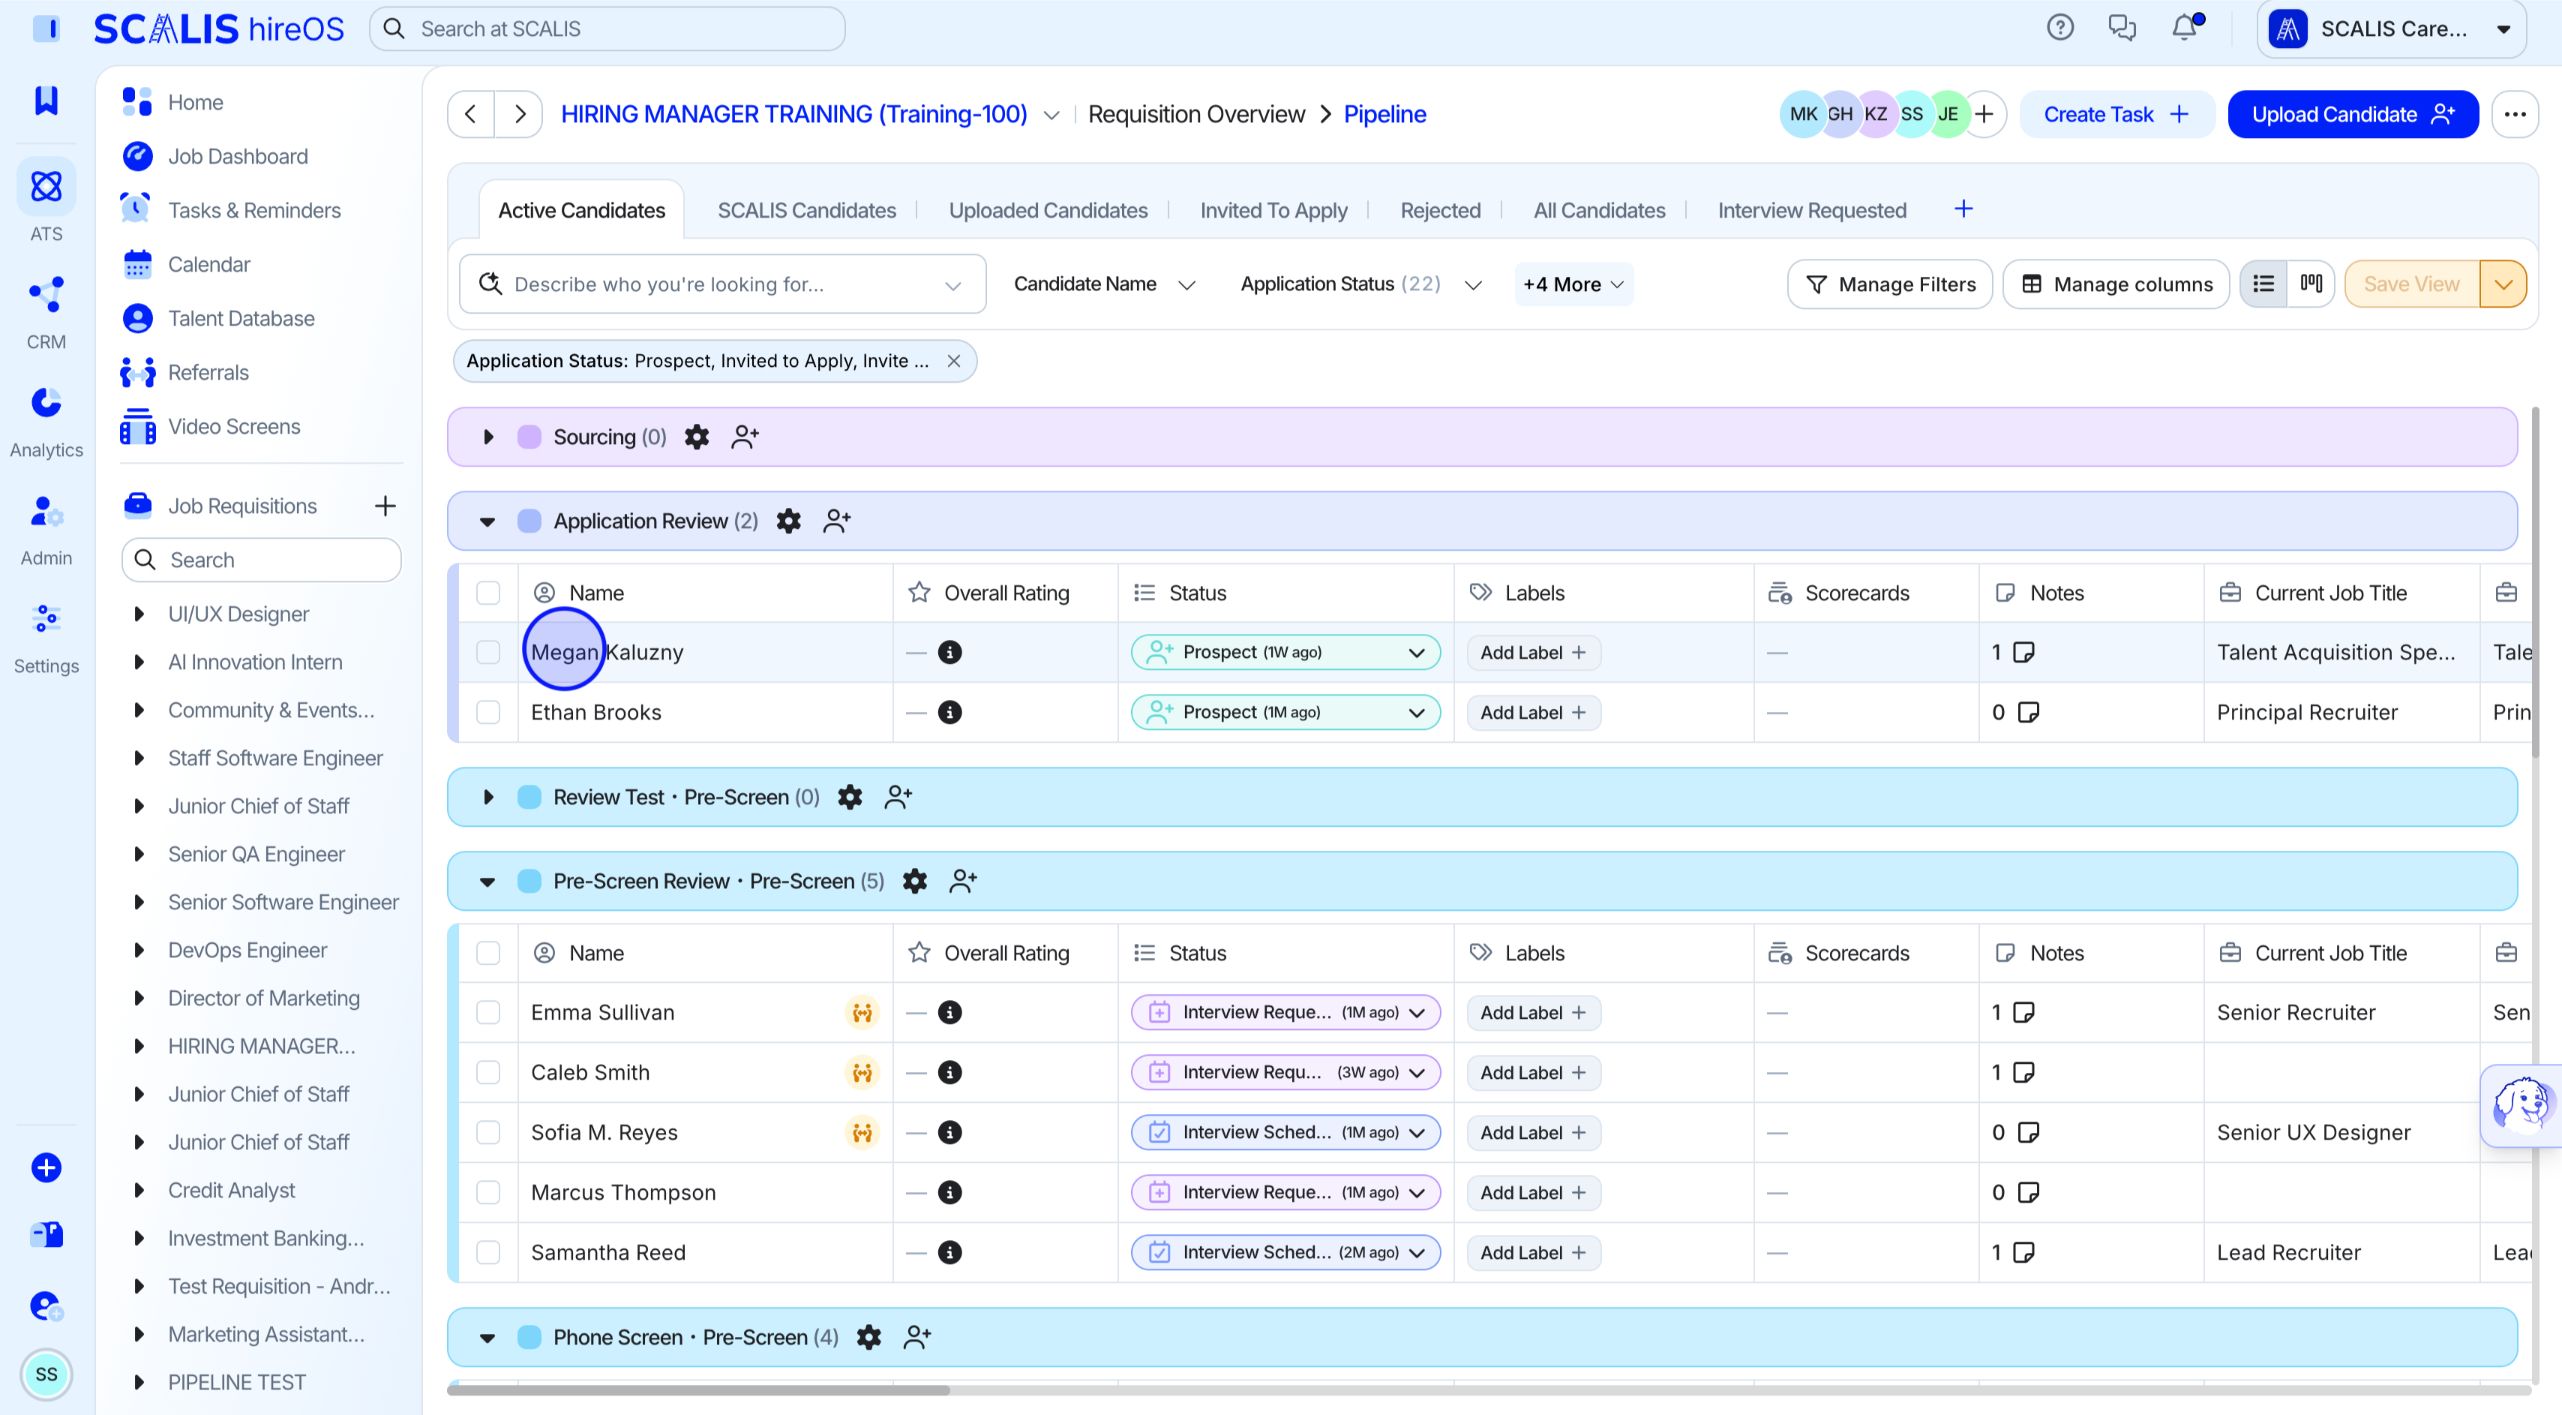Open Sourcing stage settings gear
Viewport: 2562px width, 1415px height.
click(697, 437)
